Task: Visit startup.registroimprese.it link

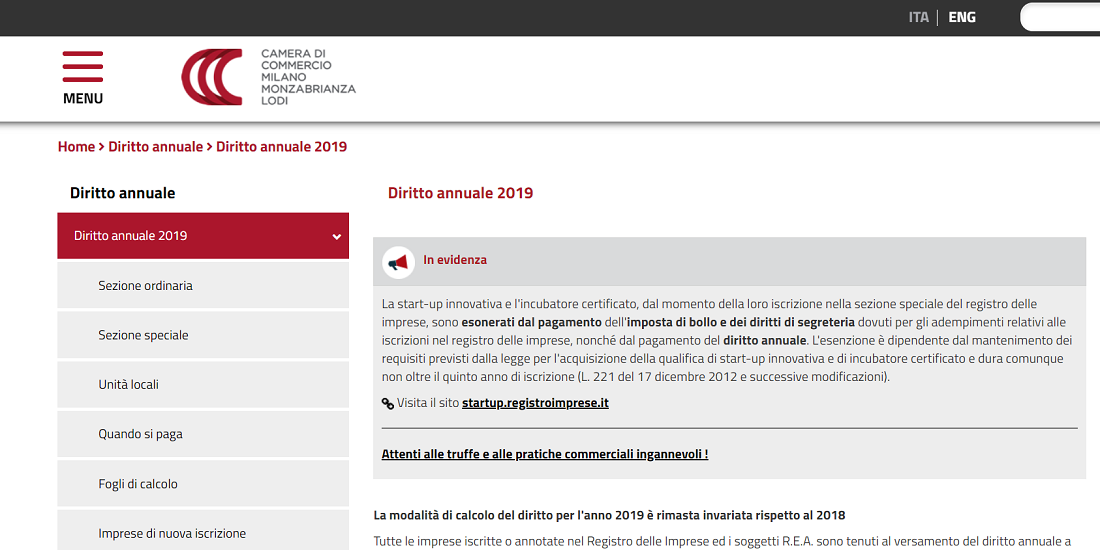Action: click(535, 403)
